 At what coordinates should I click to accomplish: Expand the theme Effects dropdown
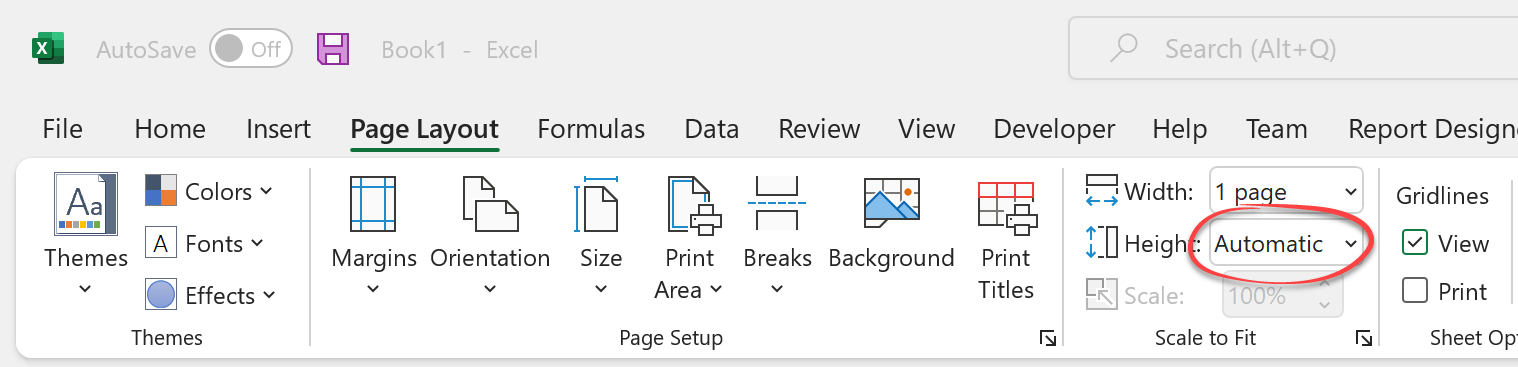click(209, 295)
